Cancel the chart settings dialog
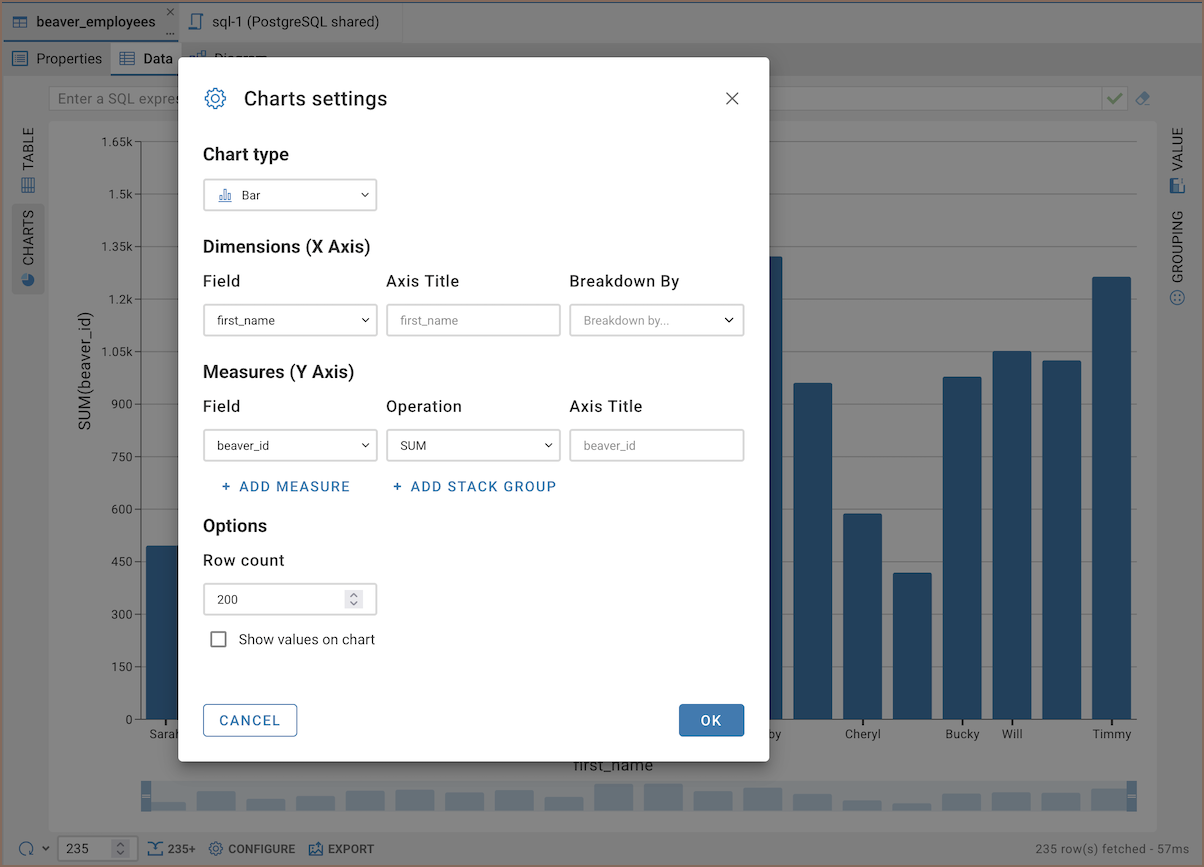The width and height of the screenshot is (1204, 867). [x=250, y=720]
